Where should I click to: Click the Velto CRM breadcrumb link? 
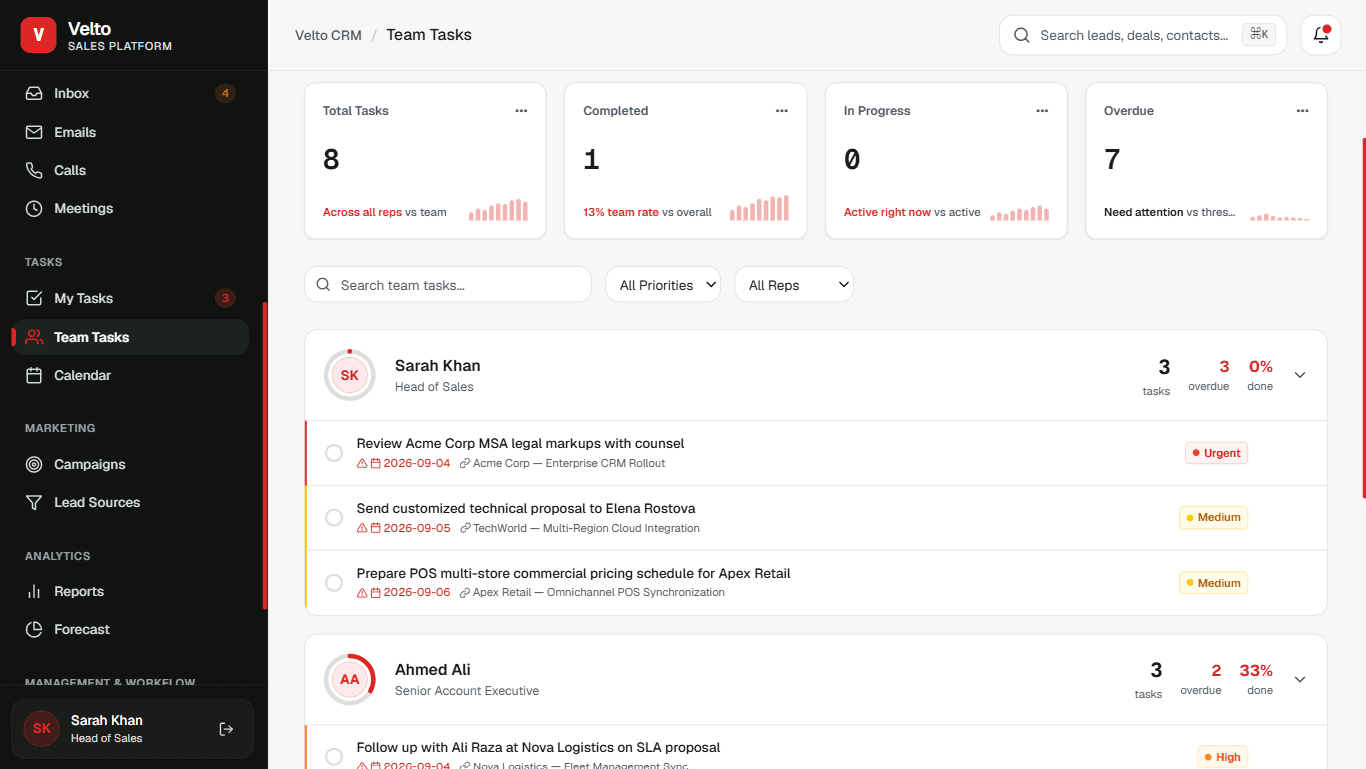tap(328, 35)
